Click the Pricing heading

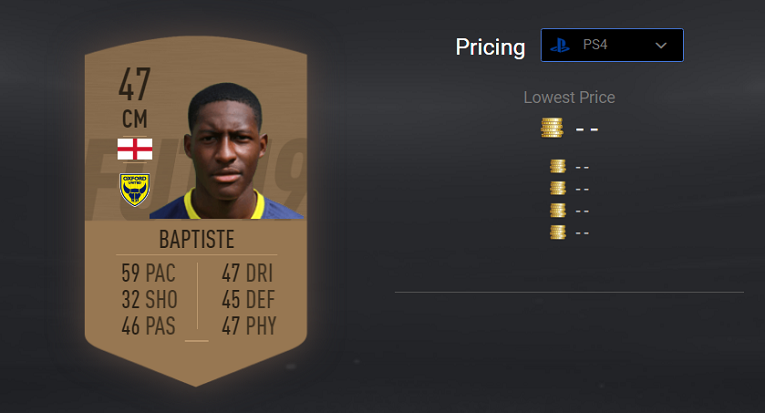tap(490, 47)
